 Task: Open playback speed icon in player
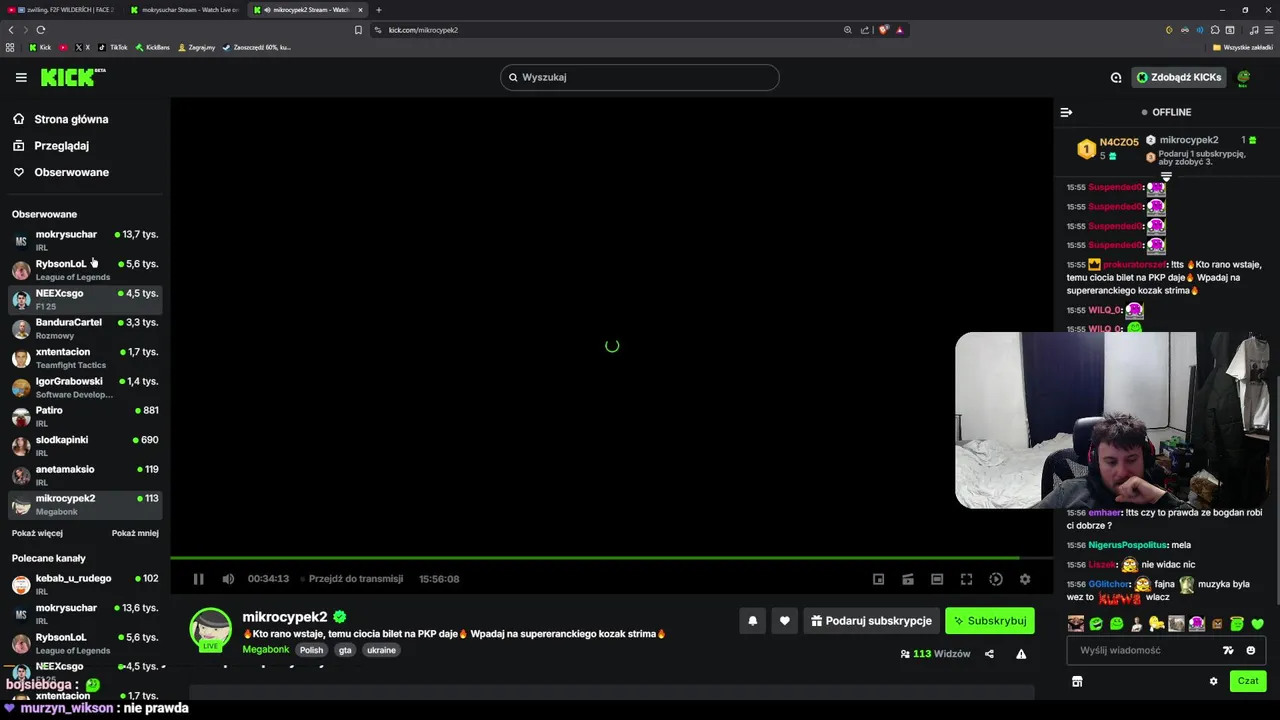coord(996,579)
